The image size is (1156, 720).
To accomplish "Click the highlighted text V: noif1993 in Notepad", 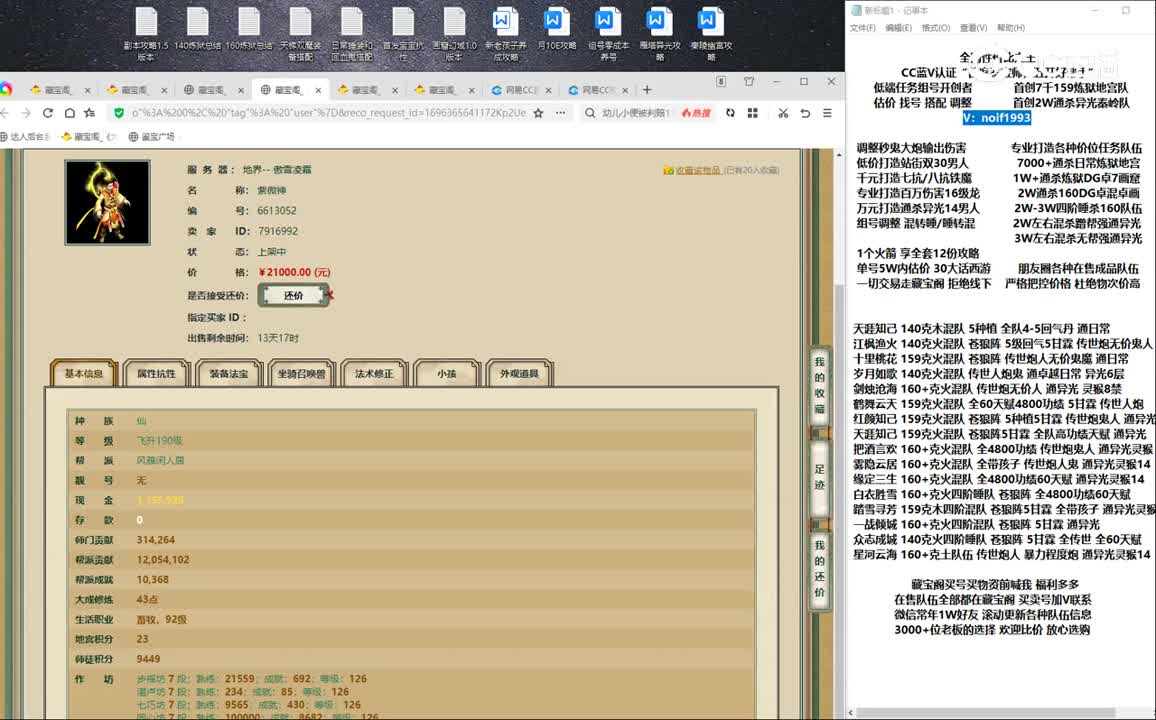I will 997,118.
